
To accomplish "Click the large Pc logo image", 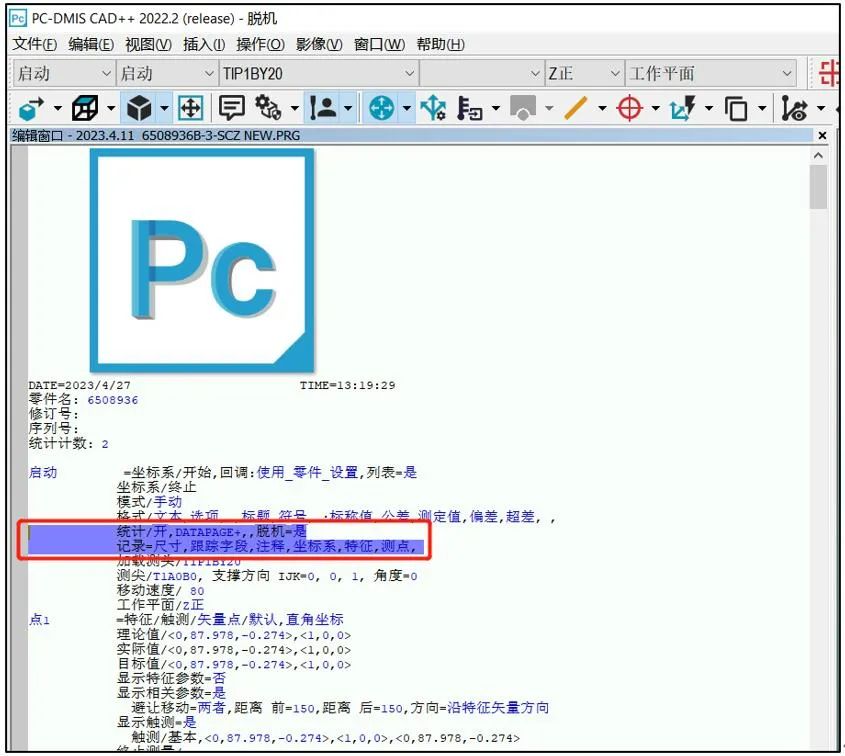I will click(202, 261).
